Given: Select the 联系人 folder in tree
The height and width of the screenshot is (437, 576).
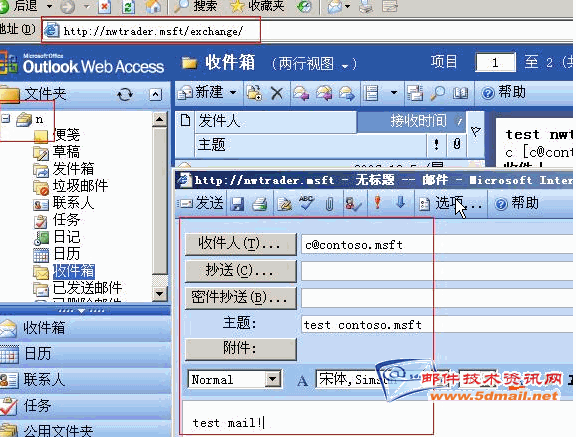Looking at the screenshot, I should click(x=73, y=203).
